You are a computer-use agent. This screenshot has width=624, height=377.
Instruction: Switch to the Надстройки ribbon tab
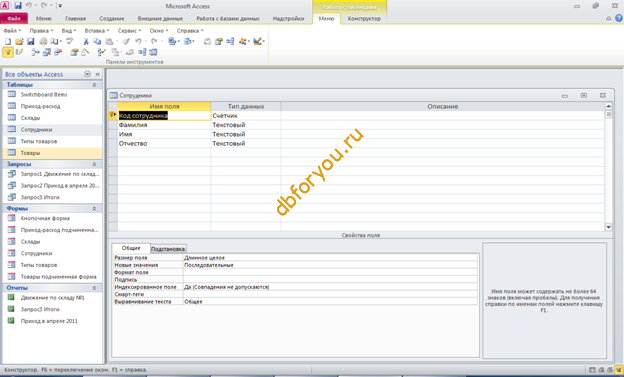click(288, 18)
